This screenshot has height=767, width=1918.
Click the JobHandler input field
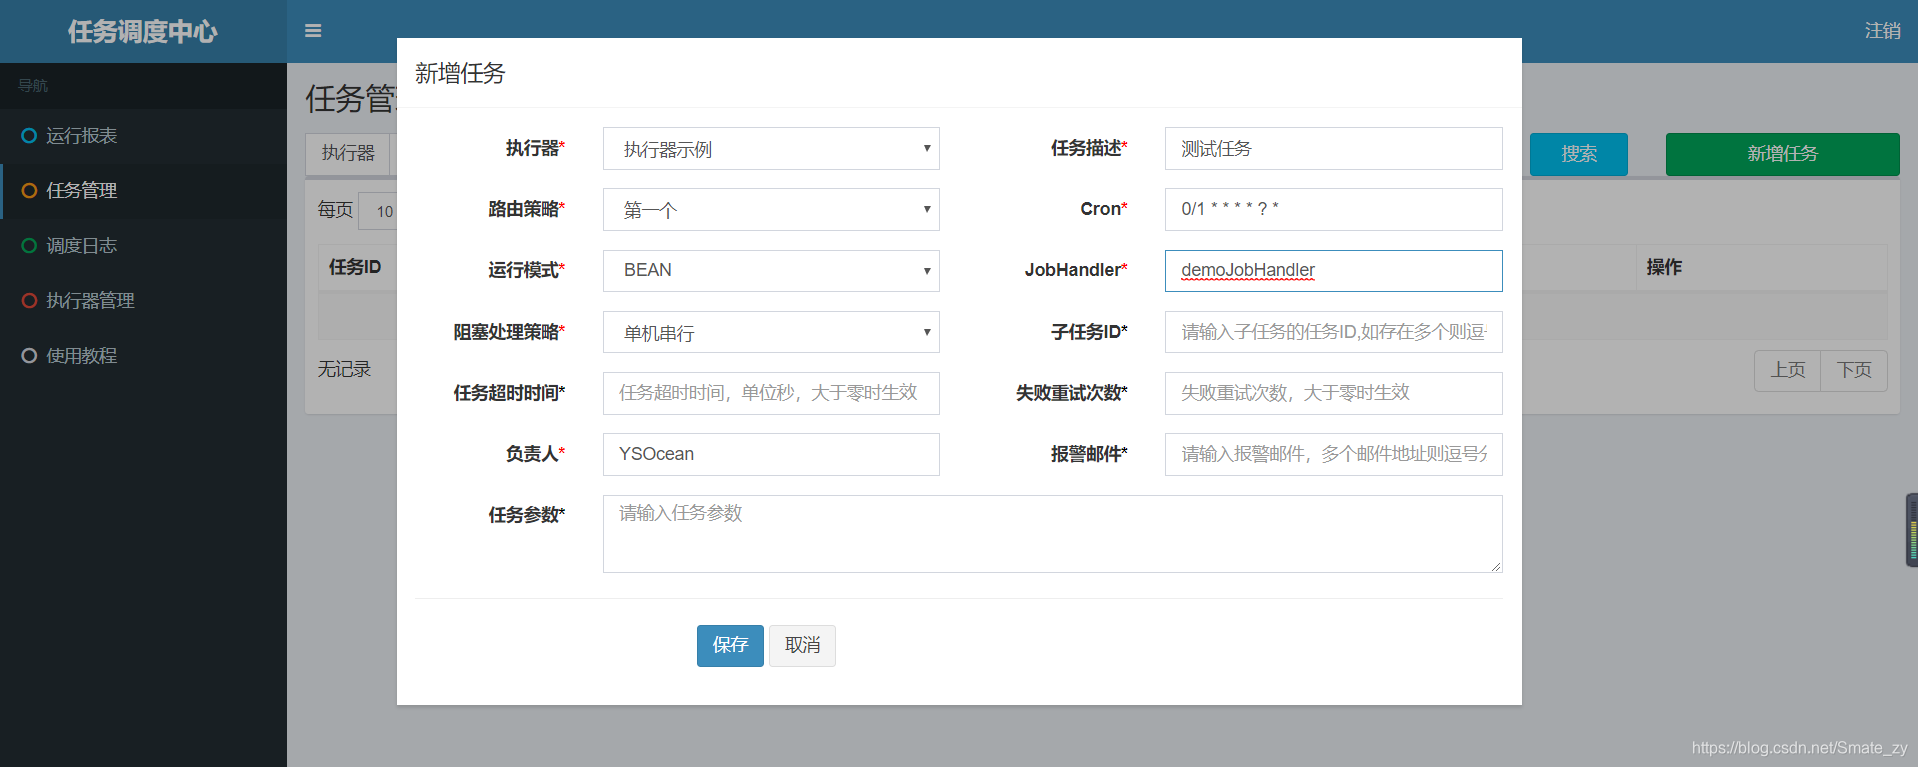coord(1333,271)
